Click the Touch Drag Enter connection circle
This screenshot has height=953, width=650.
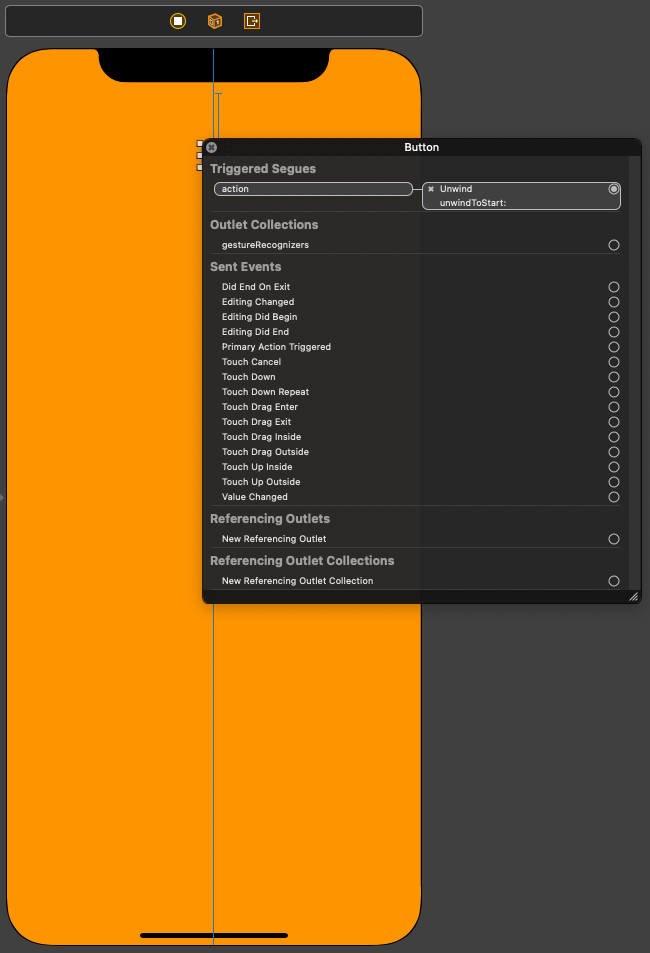pyautogui.click(x=614, y=407)
